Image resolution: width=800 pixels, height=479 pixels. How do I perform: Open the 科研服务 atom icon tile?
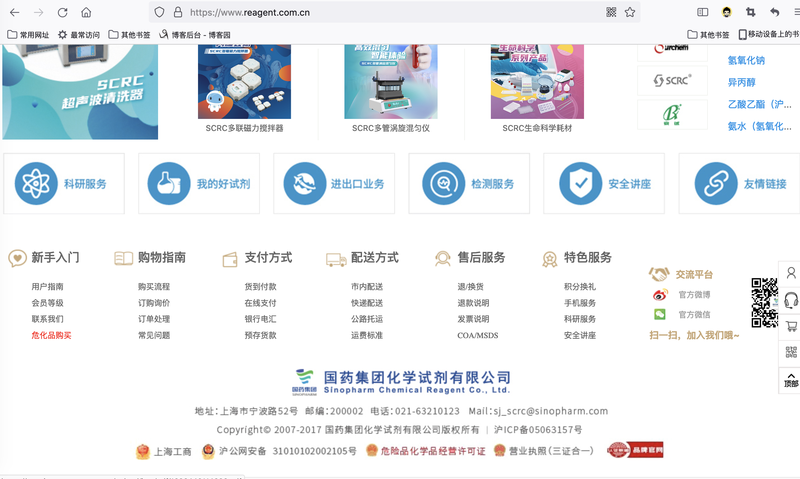coord(64,184)
